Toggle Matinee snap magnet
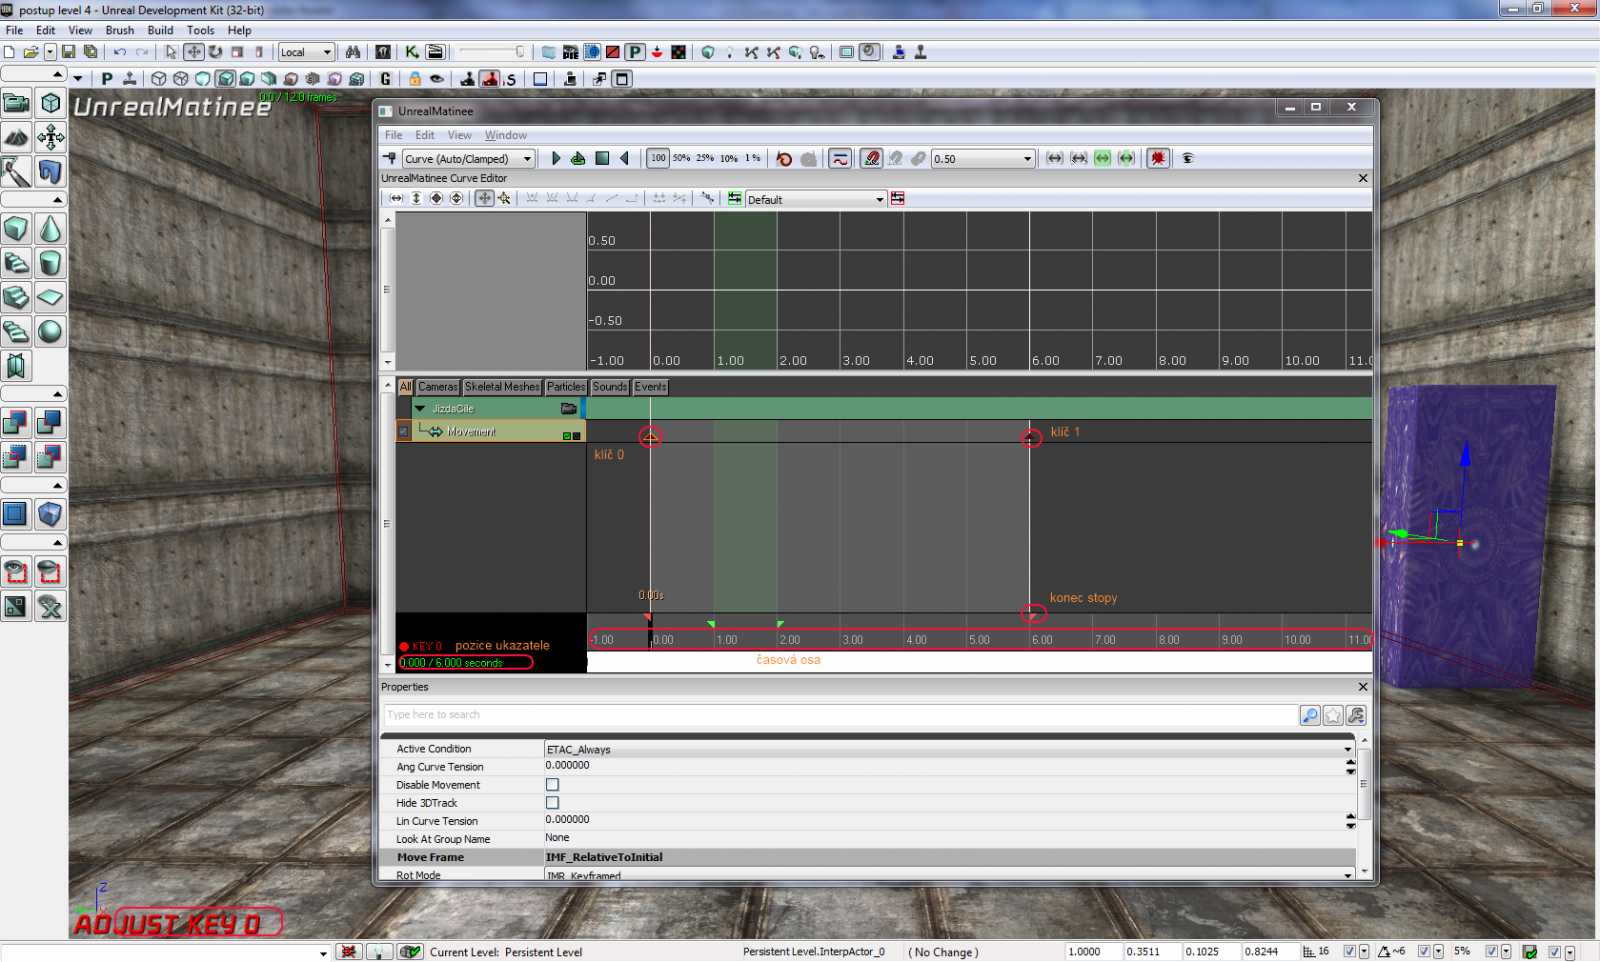The width and height of the screenshot is (1600, 962). click(872, 158)
